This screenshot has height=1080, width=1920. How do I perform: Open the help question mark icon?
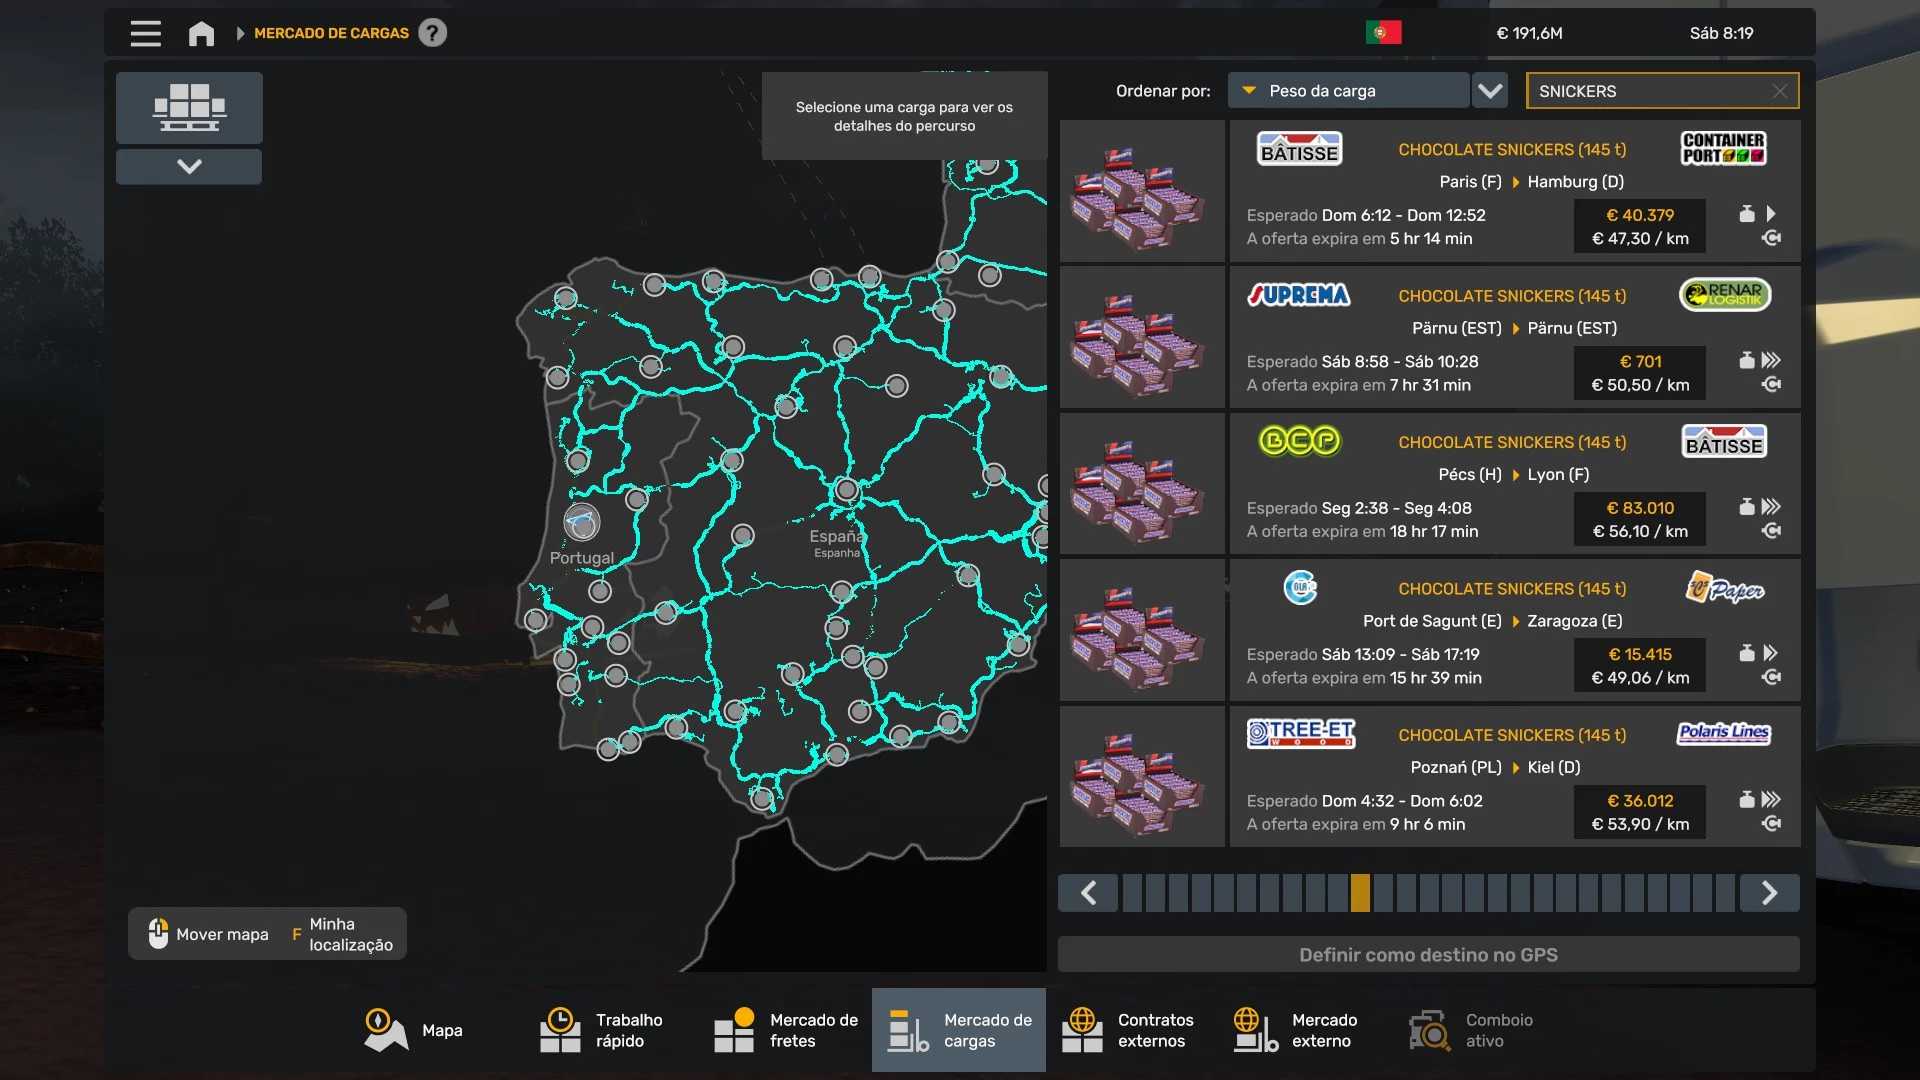[432, 33]
